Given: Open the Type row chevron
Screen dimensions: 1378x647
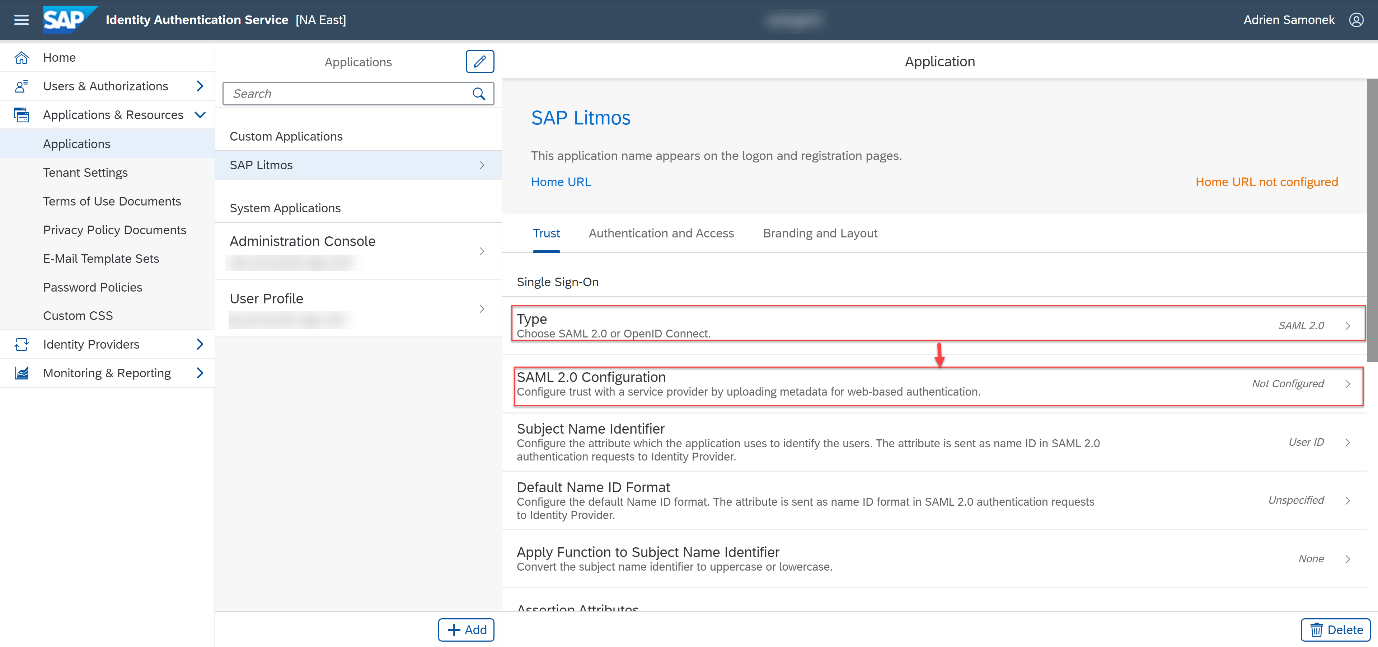Looking at the screenshot, I should [1348, 326].
